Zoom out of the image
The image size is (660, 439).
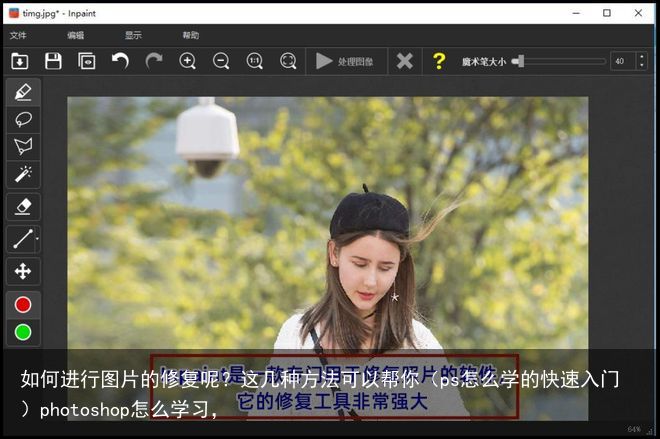pos(221,61)
